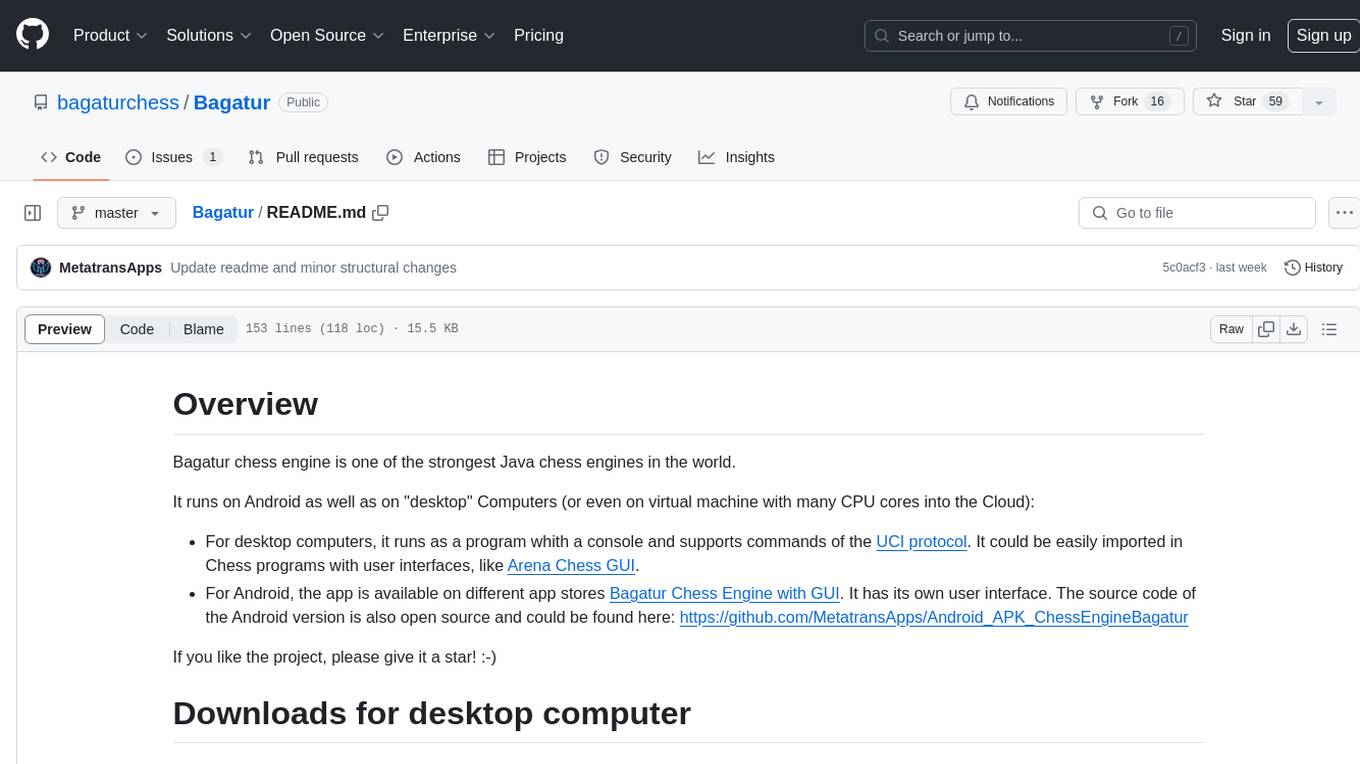Focus the Go to file field
This screenshot has width=1360, height=764.
(x=1197, y=213)
